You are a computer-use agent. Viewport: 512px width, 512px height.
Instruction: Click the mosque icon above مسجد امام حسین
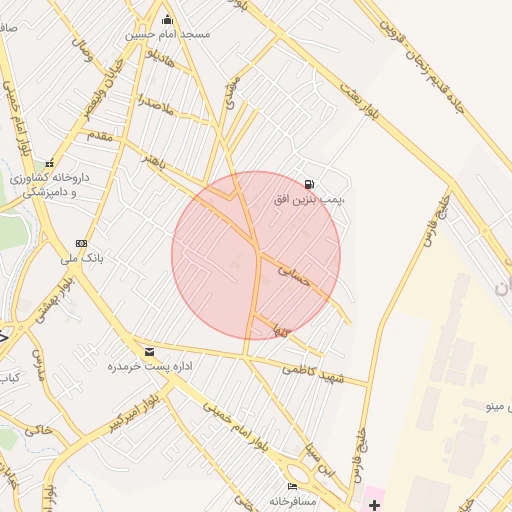167,20
